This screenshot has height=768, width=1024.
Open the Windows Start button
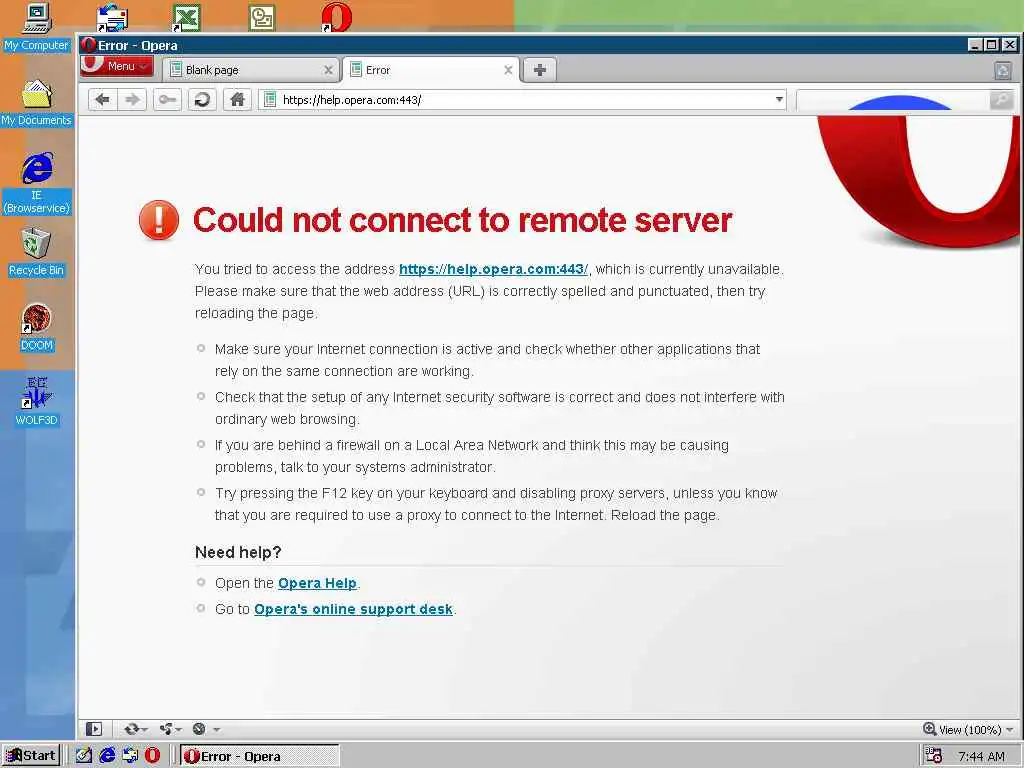[x=31, y=756]
